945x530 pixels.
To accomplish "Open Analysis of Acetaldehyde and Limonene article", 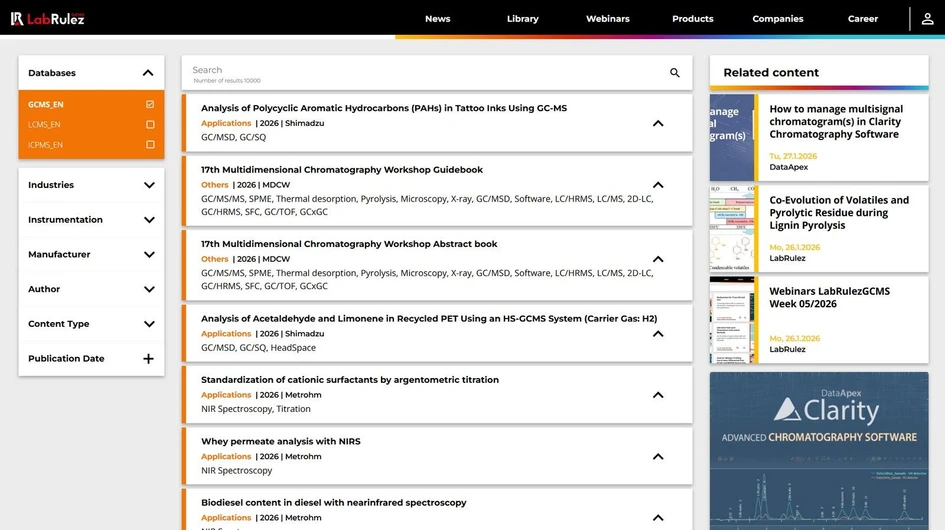I will (428, 319).
